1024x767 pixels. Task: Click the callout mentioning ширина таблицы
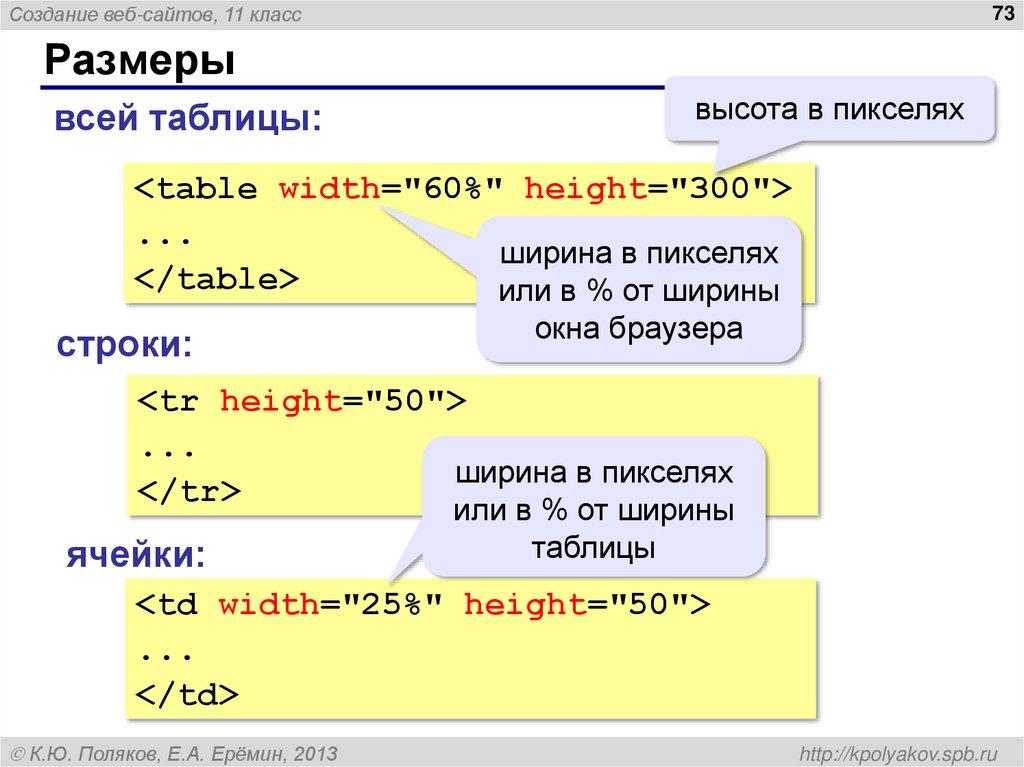point(597,510)
